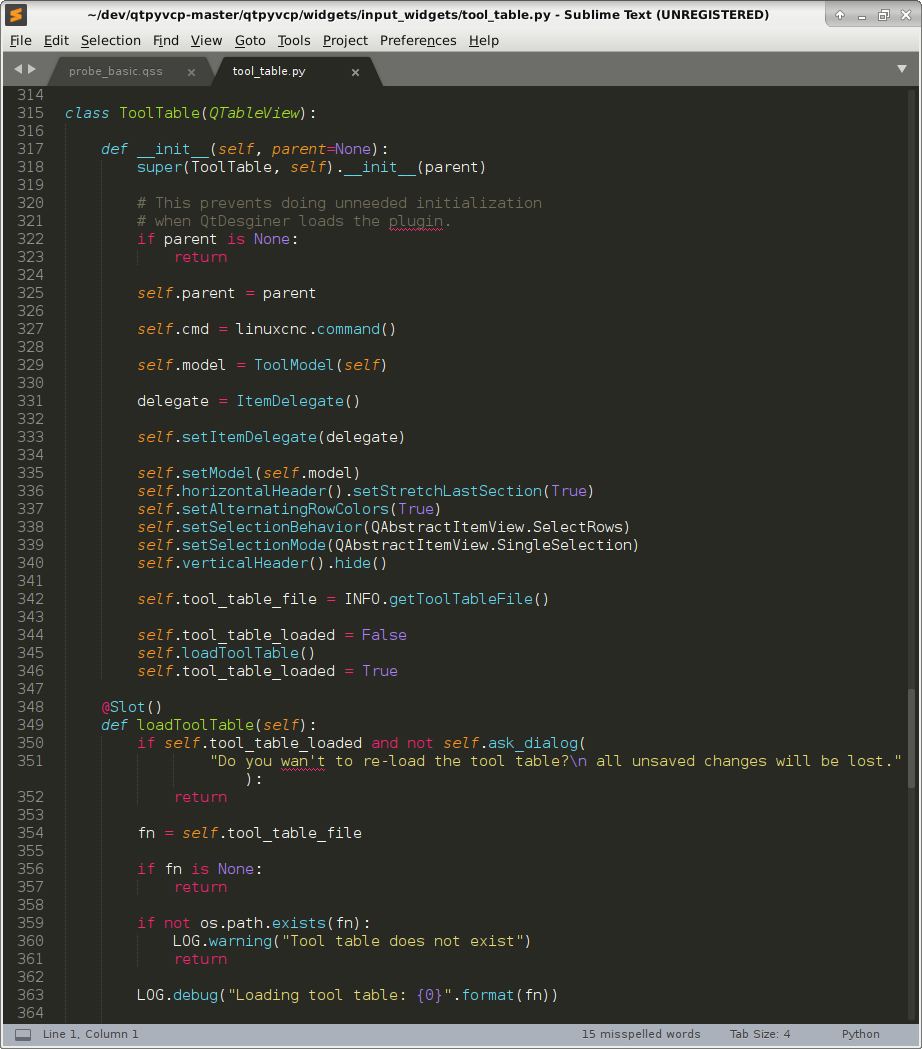This screenshot has height=1049, width=922.
Task: Click ToolModel constructor text
Action: pyautogui.click(x=294, y=365)
